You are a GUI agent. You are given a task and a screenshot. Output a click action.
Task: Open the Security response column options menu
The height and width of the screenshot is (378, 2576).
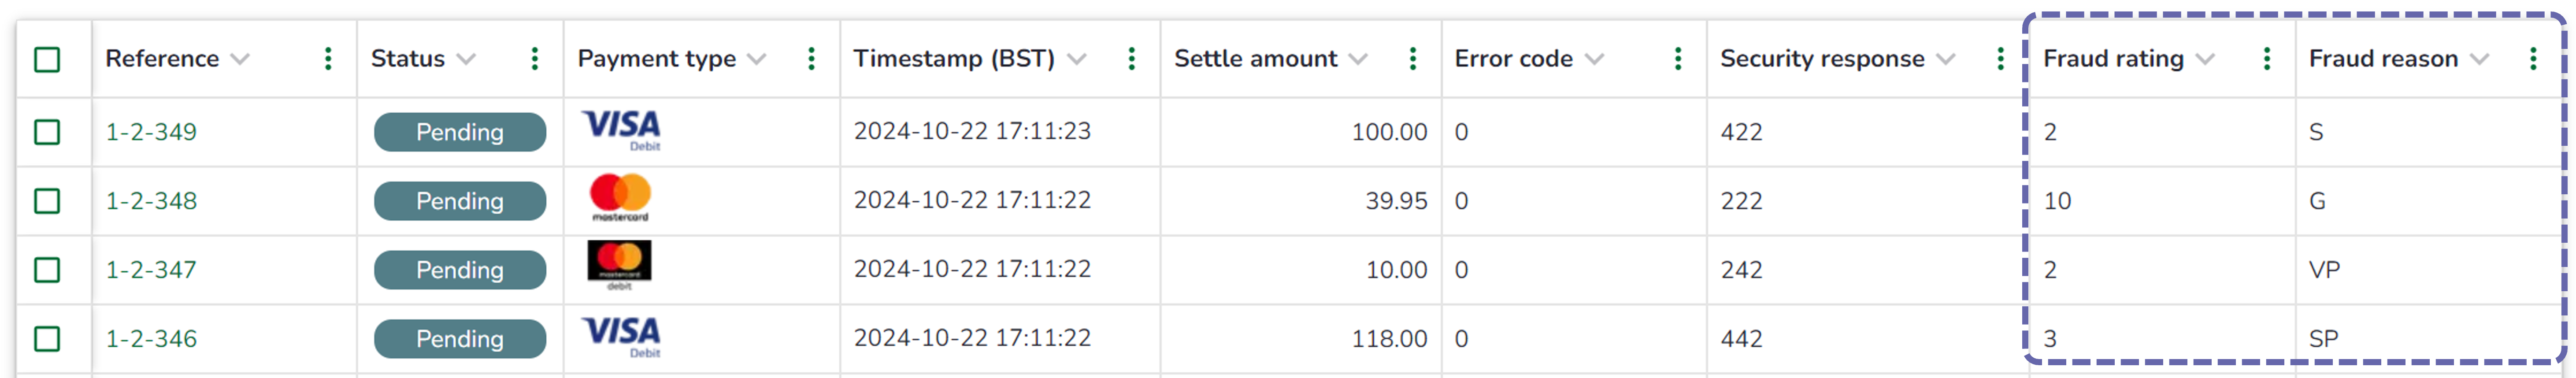point(2000,59)
